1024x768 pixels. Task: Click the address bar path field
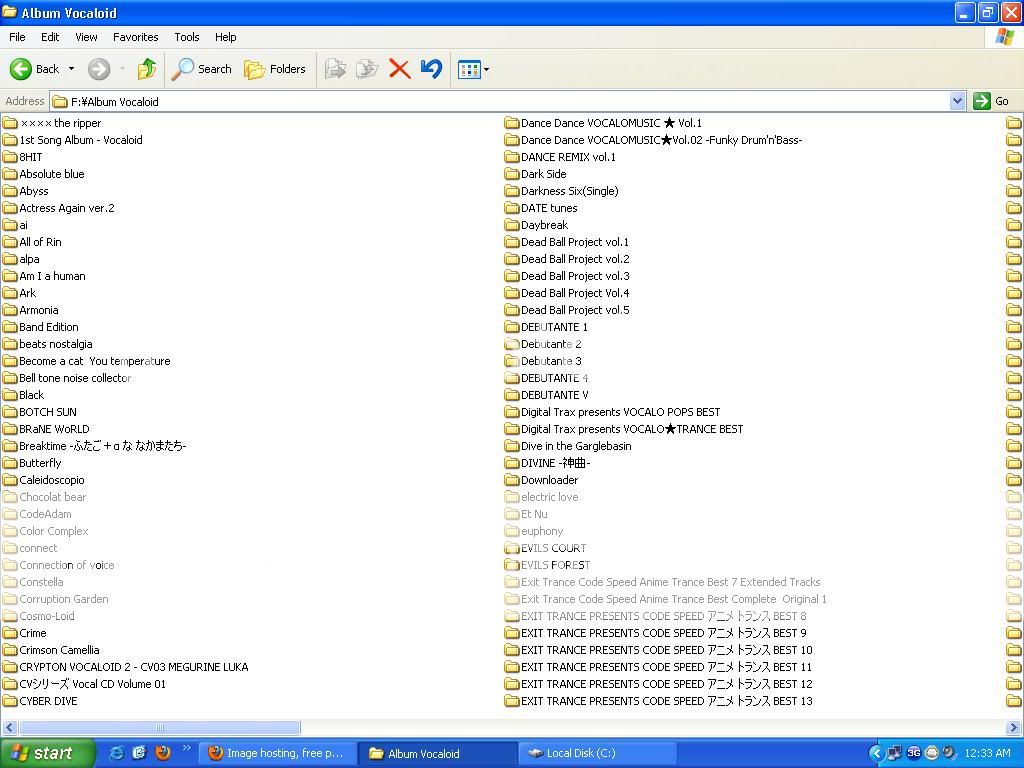500,101
